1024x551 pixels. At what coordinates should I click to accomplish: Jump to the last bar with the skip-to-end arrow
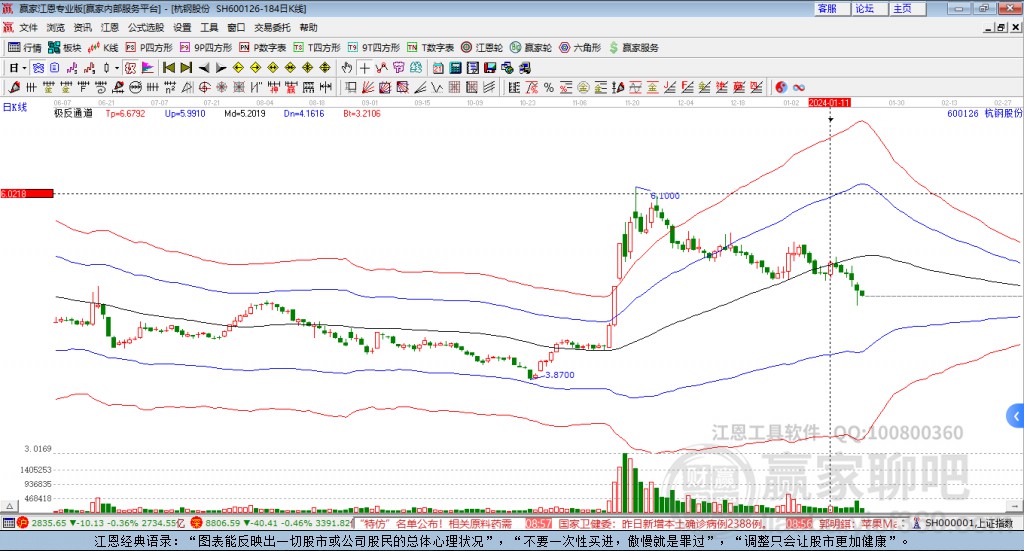pos(186,68)
